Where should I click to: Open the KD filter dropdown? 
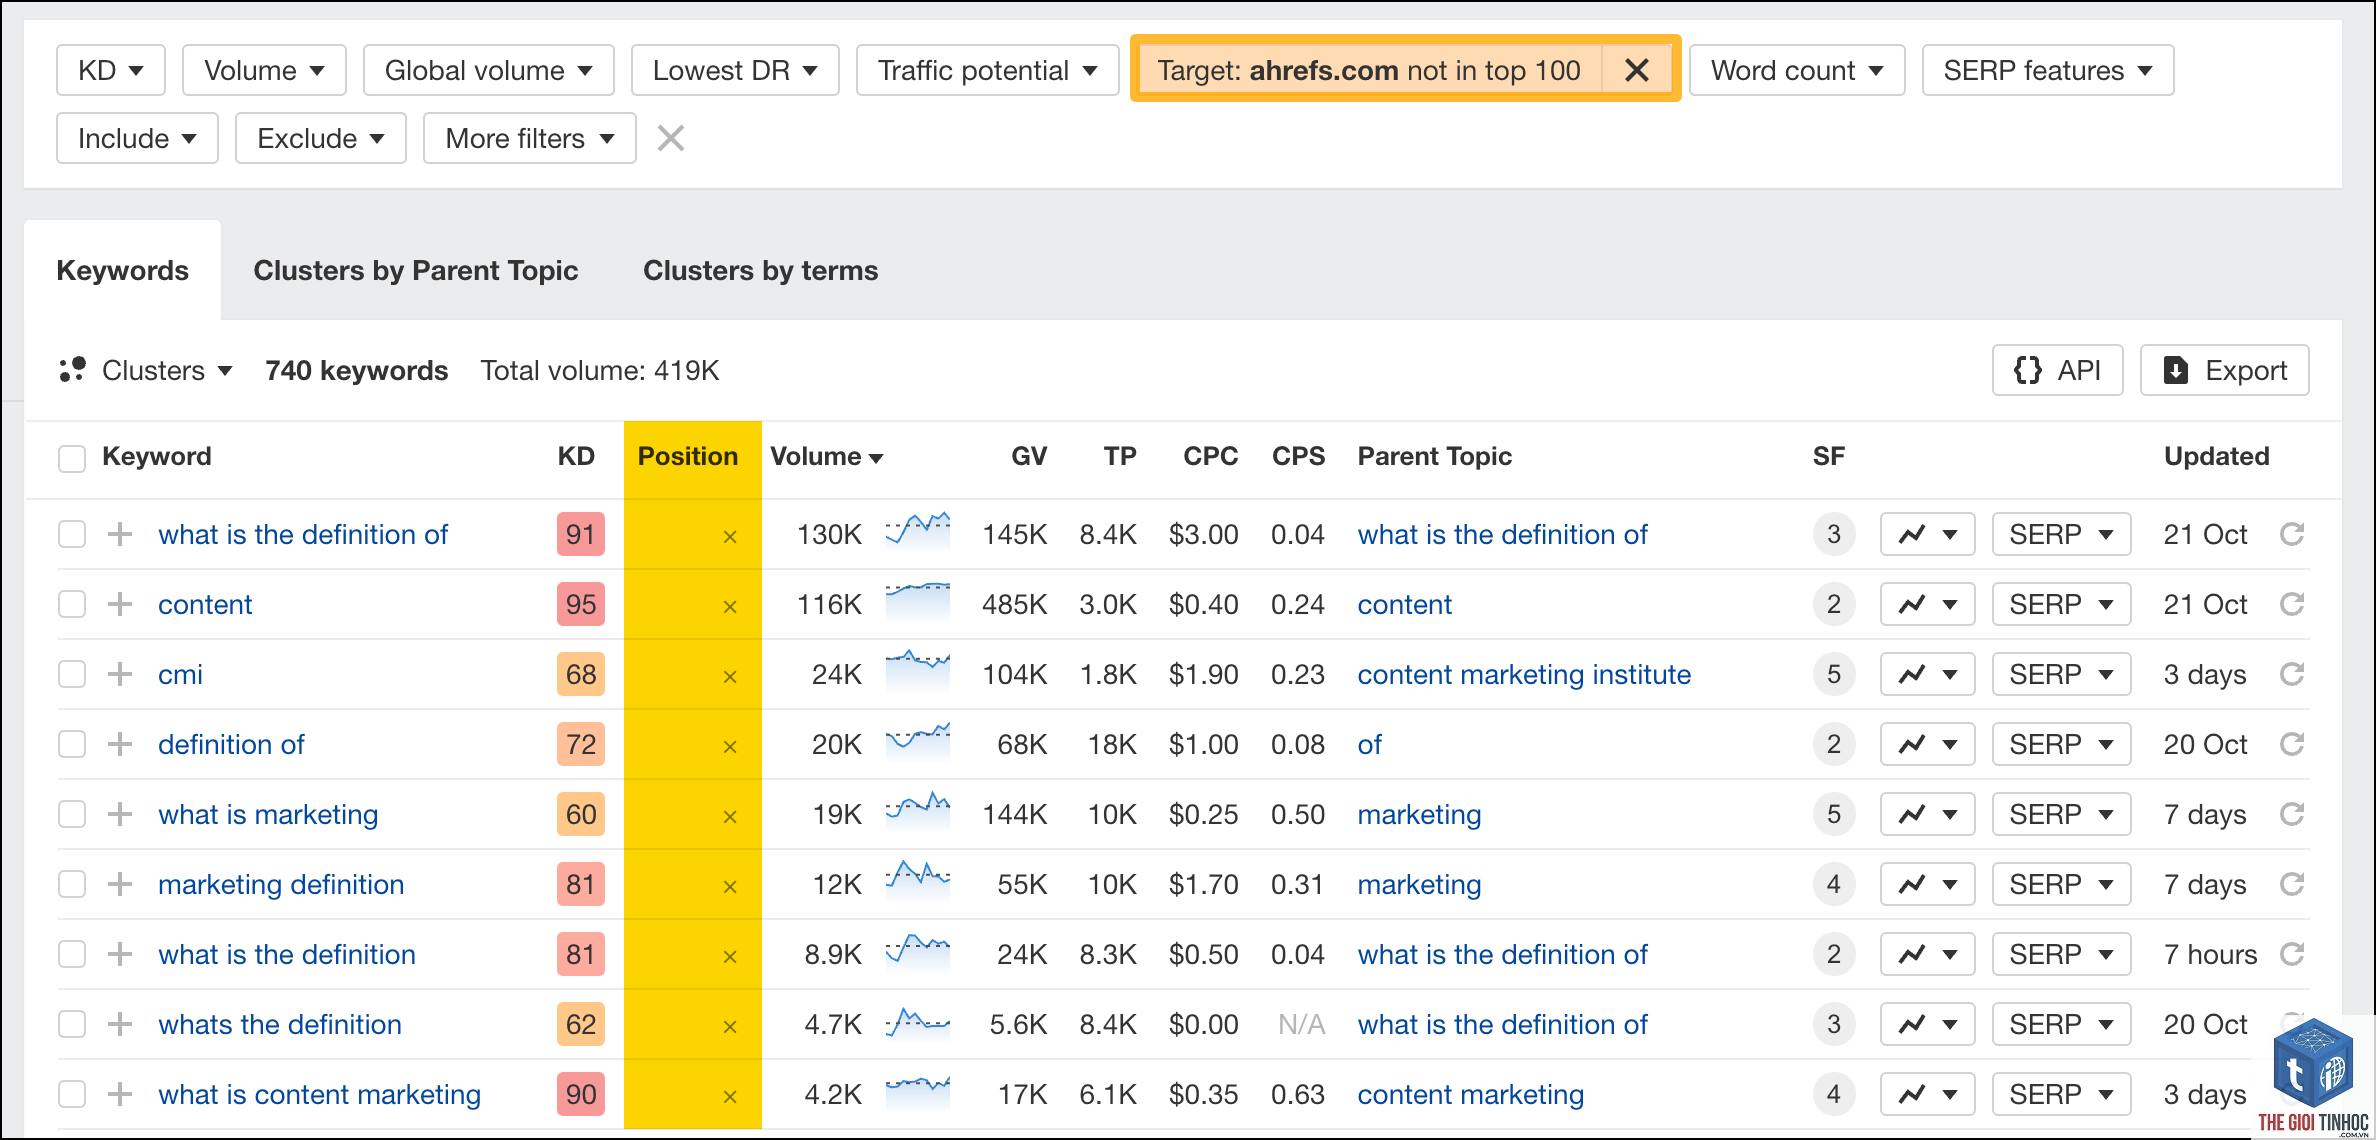tap(111, 70)
